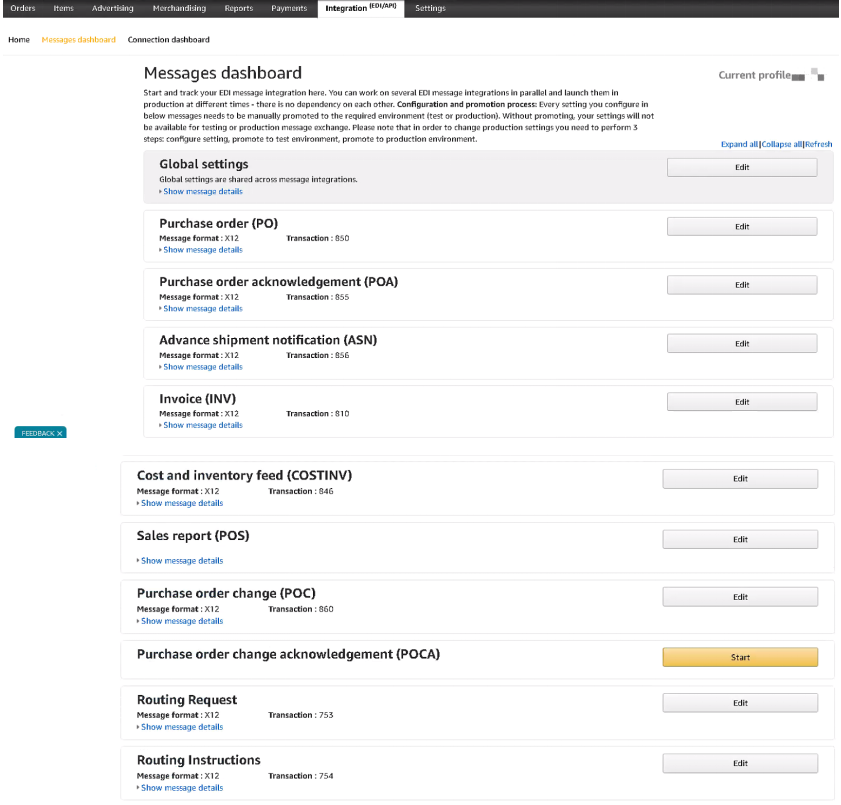Image resolution: width=841 pixels, height=805 pixels.
Task: Click the Collapse all link
Action: pos(781,144)
